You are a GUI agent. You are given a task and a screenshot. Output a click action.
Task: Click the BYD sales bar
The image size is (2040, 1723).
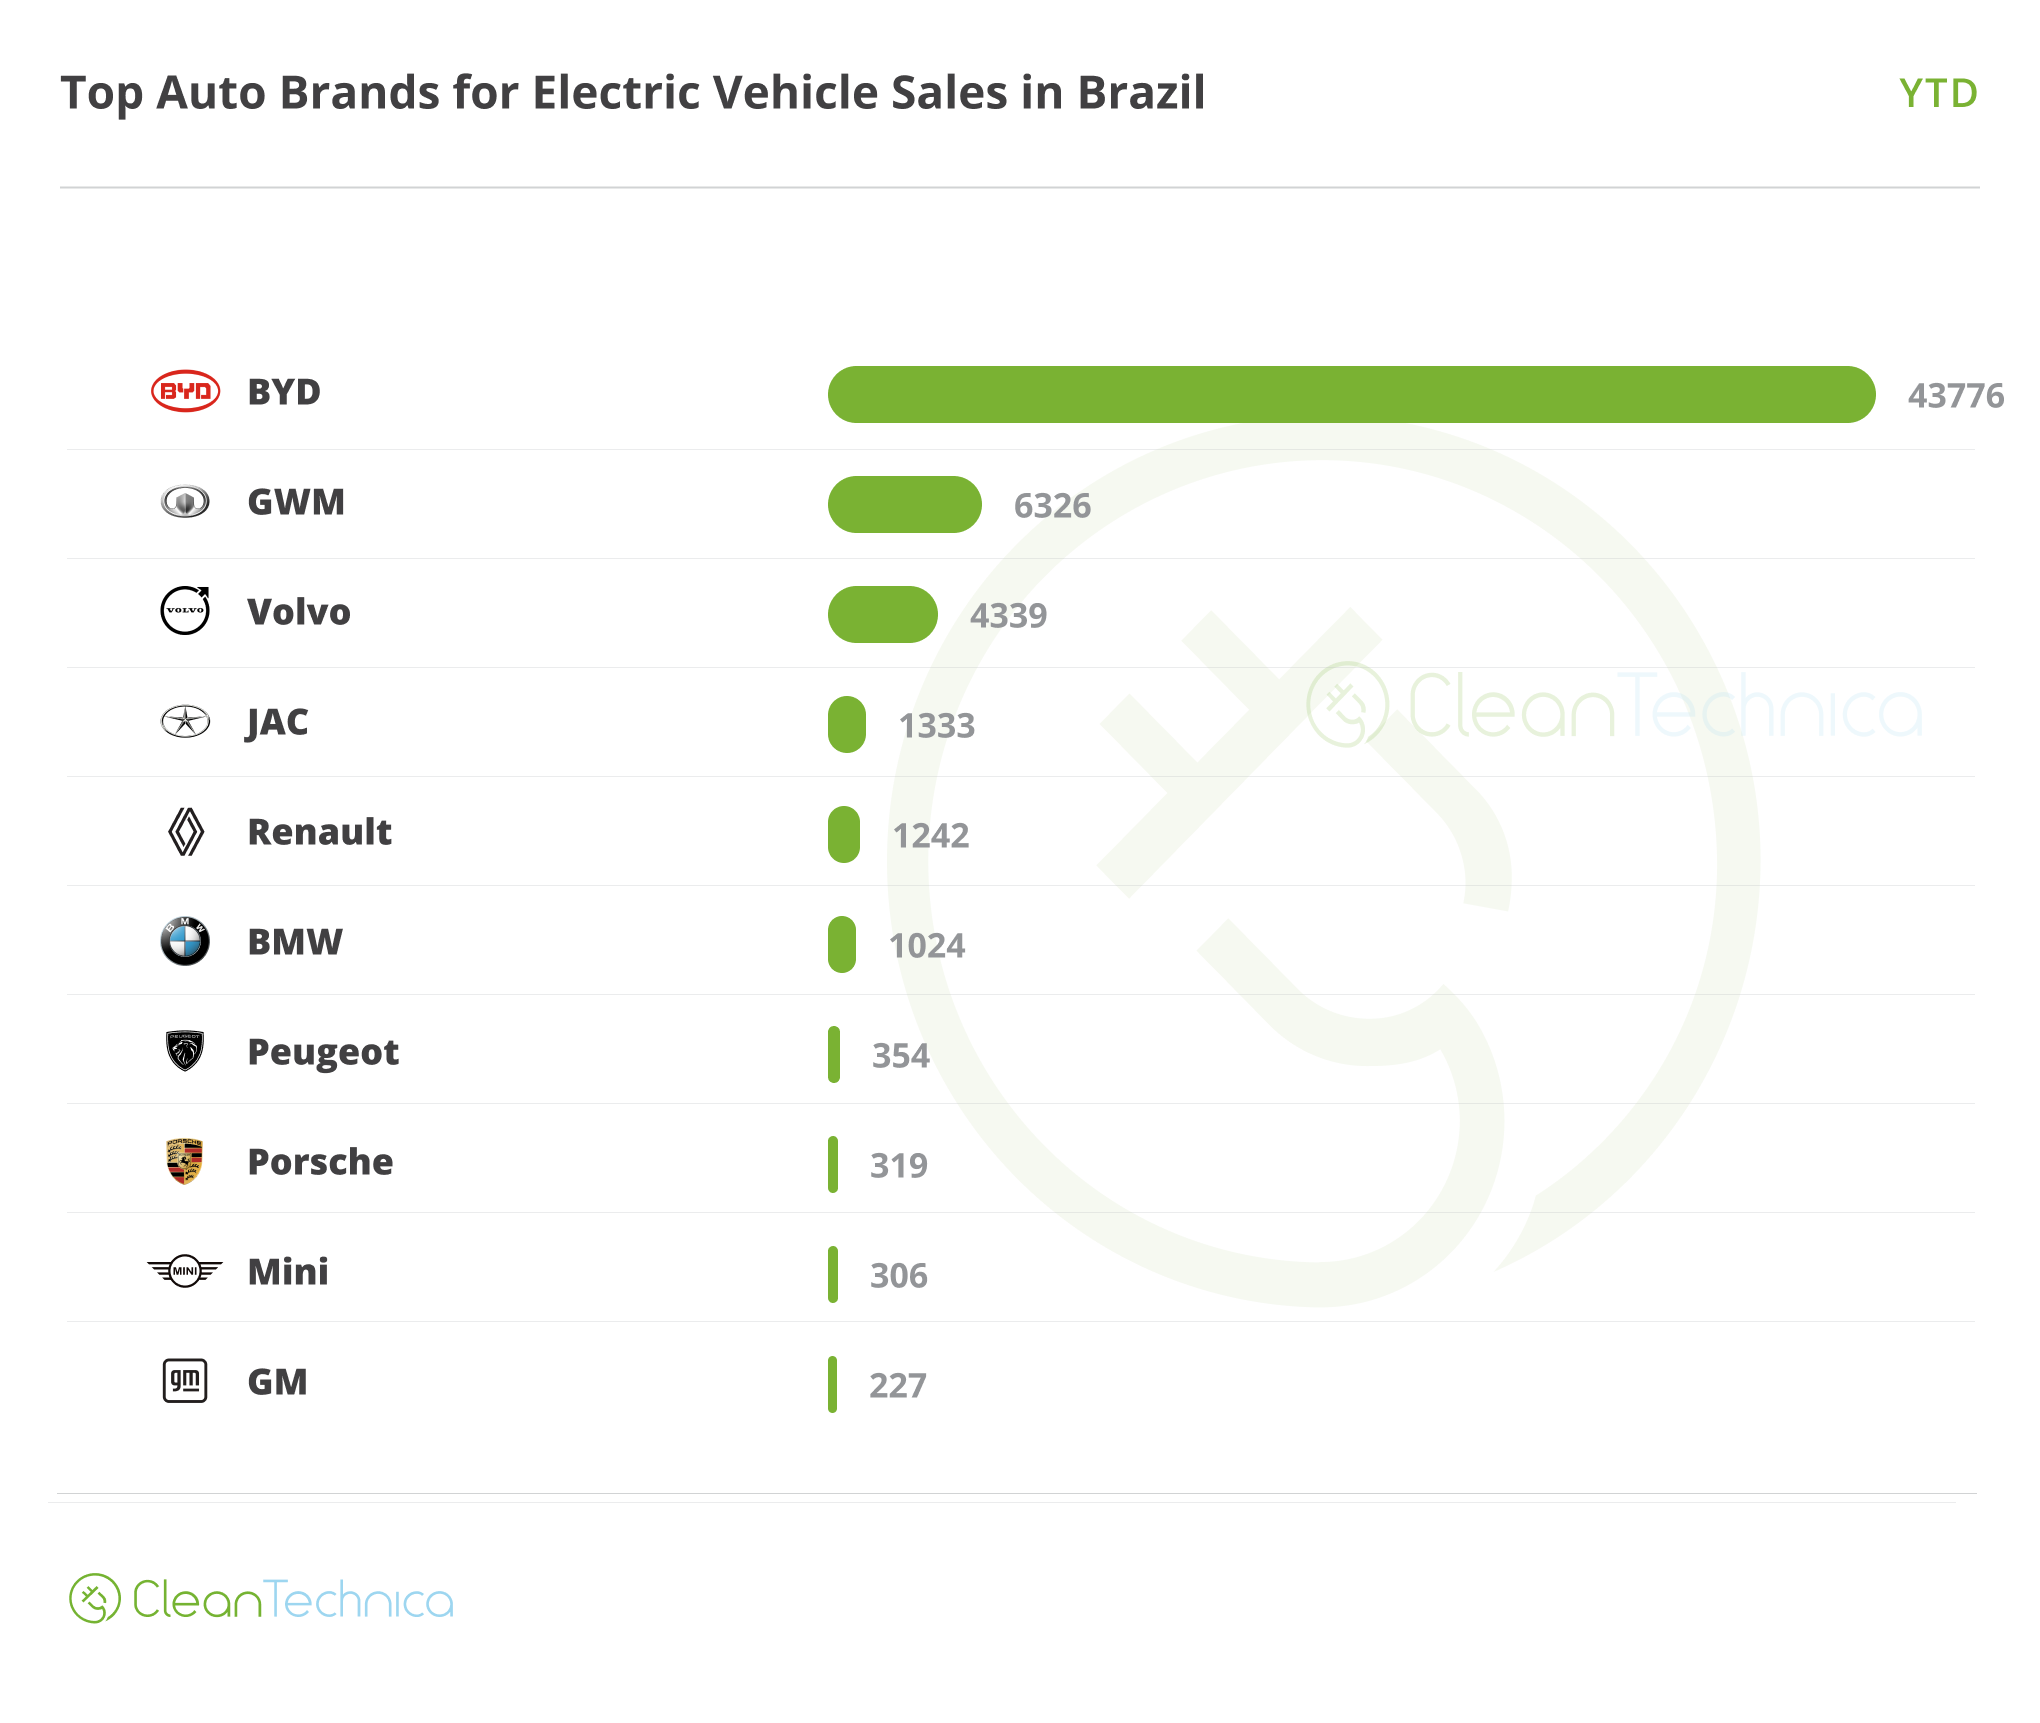click(x=1351, y=394)
